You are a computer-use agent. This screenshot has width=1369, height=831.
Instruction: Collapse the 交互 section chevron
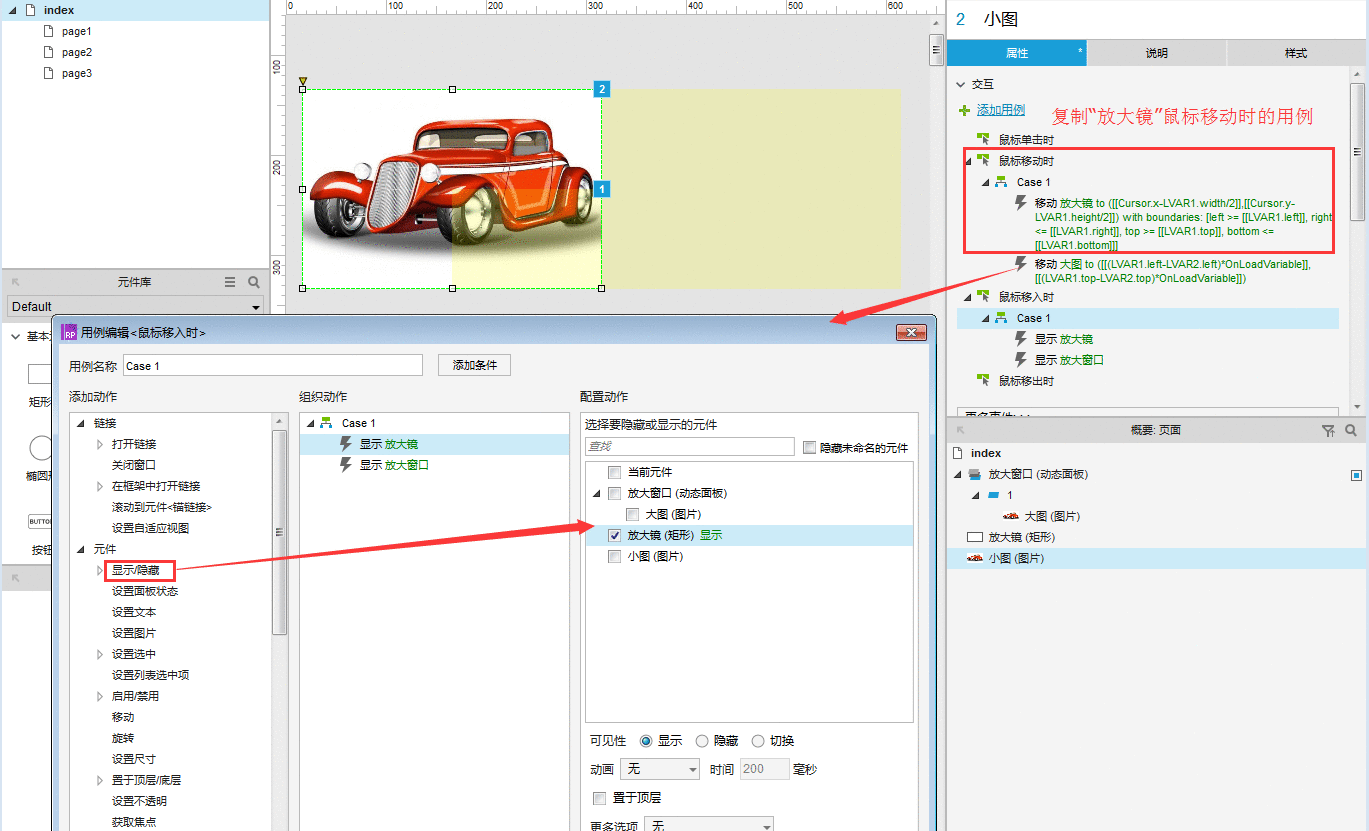point(961,85)
